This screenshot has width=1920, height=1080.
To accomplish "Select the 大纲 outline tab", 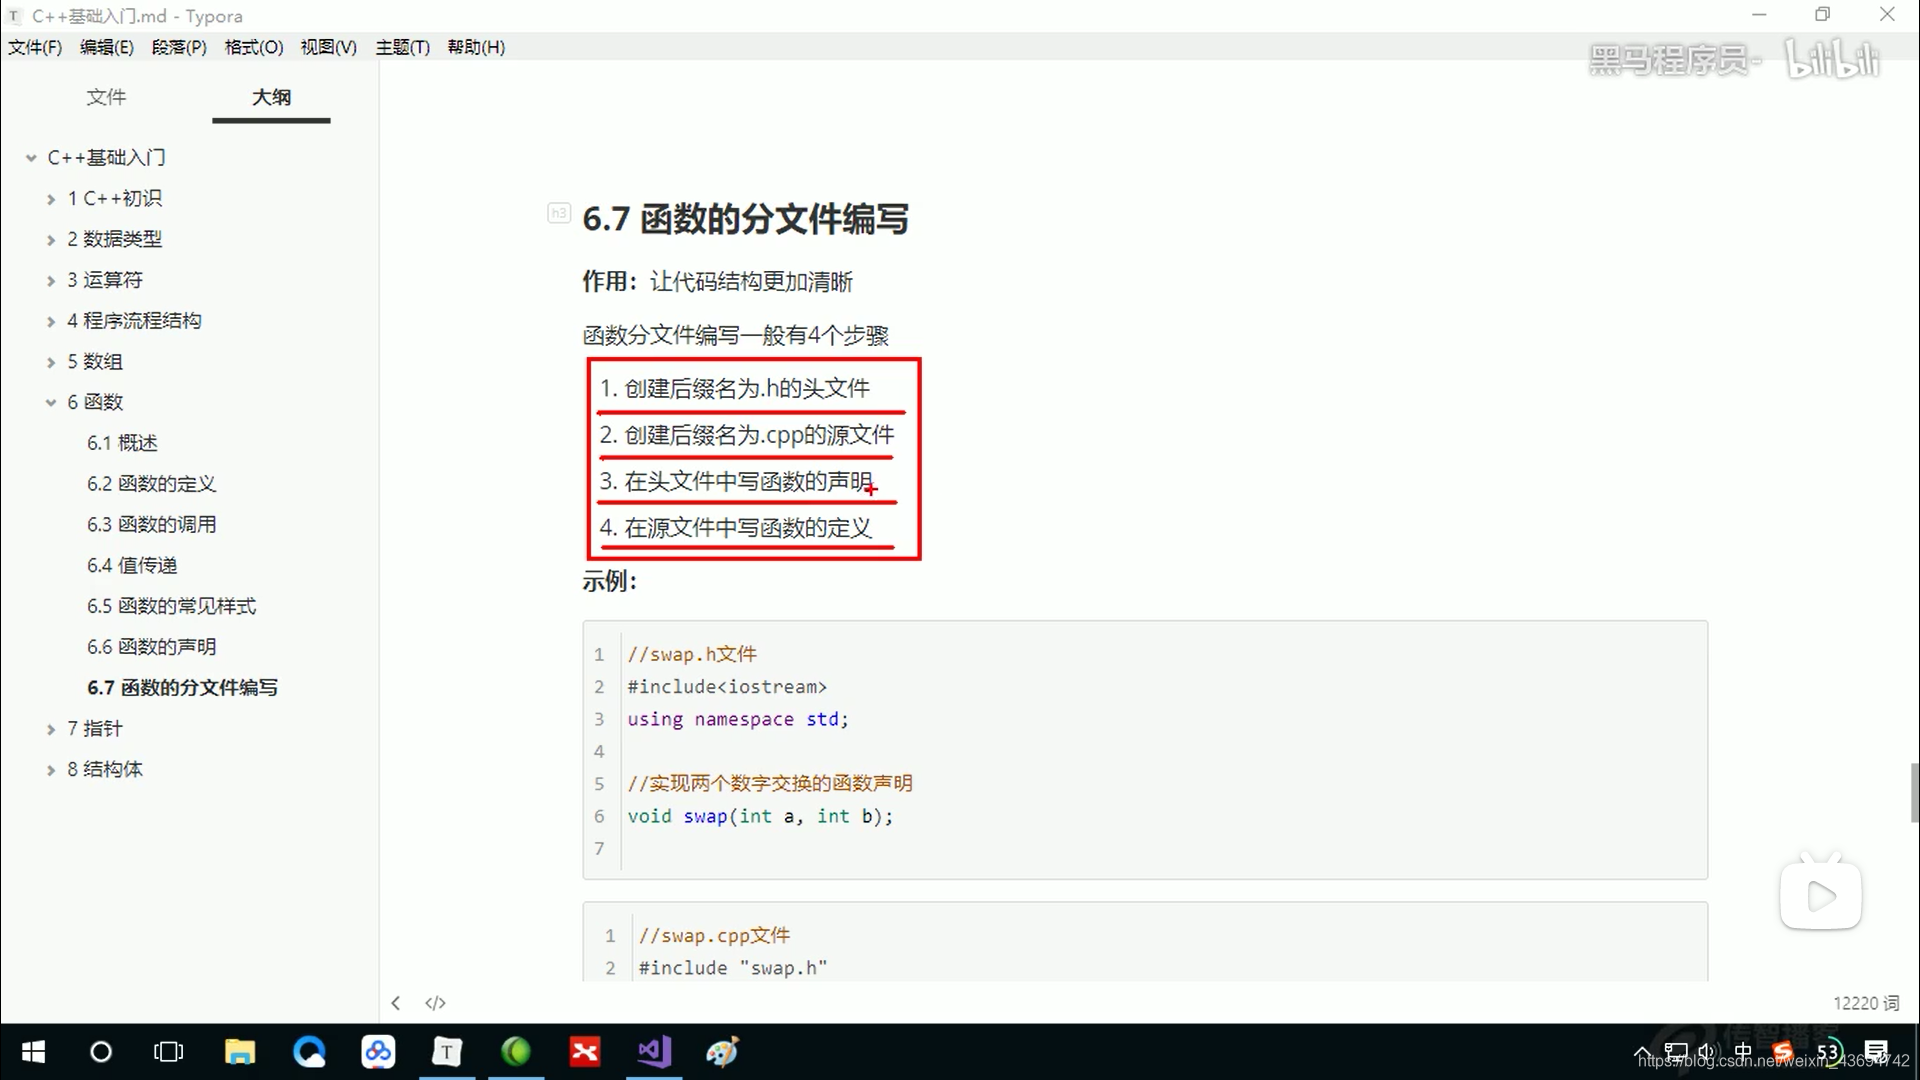I will pos(271,97).
